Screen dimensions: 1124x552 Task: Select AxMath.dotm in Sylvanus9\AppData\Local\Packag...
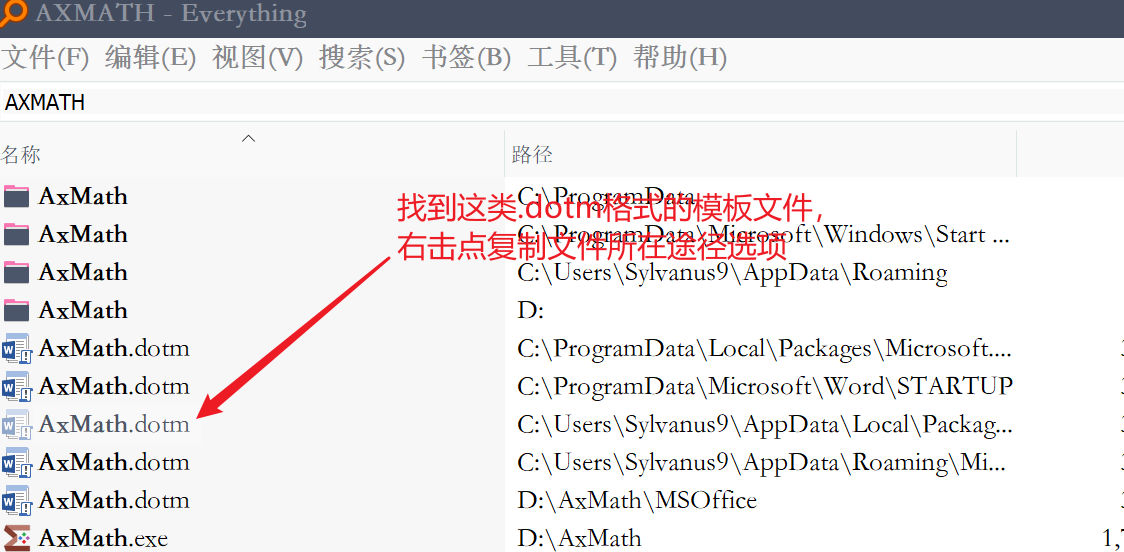pos(114,424)
